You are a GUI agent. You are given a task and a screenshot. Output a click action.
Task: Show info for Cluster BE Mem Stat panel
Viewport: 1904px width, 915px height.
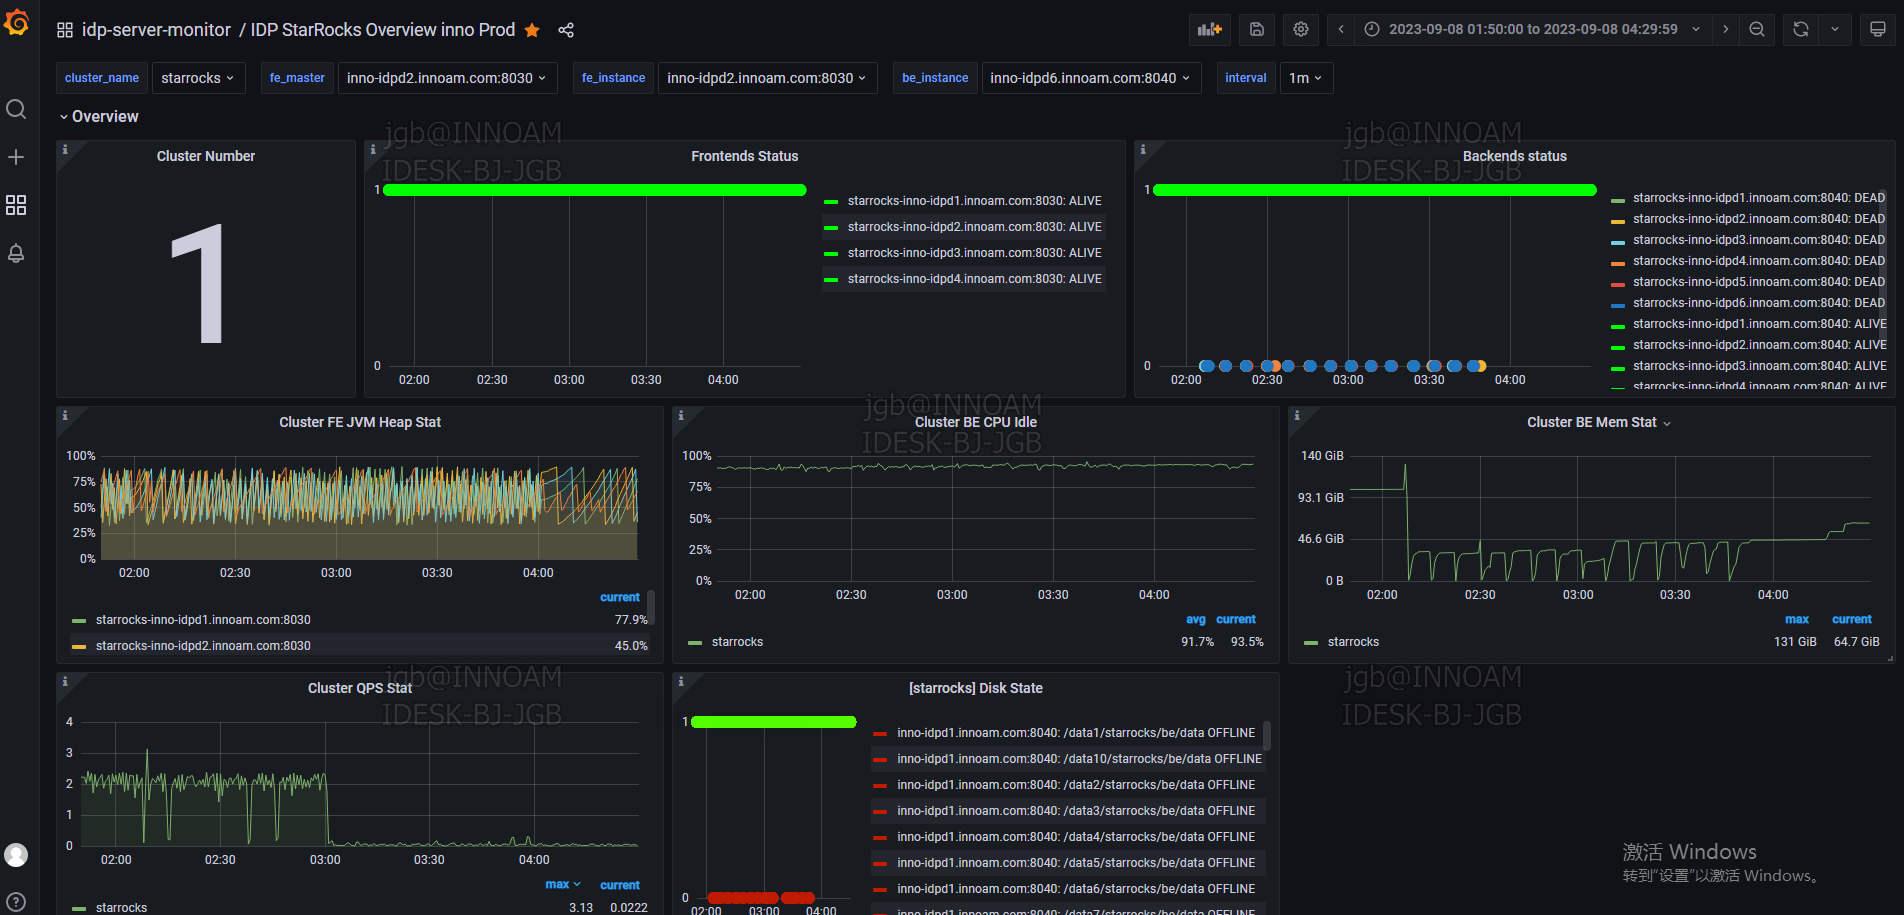1297,415
